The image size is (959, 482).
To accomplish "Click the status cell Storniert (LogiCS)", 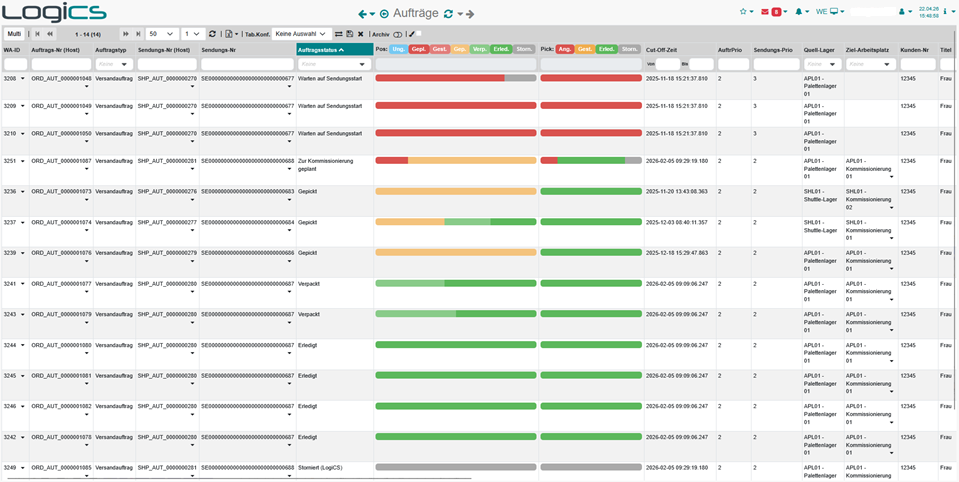I will [320, 467].
